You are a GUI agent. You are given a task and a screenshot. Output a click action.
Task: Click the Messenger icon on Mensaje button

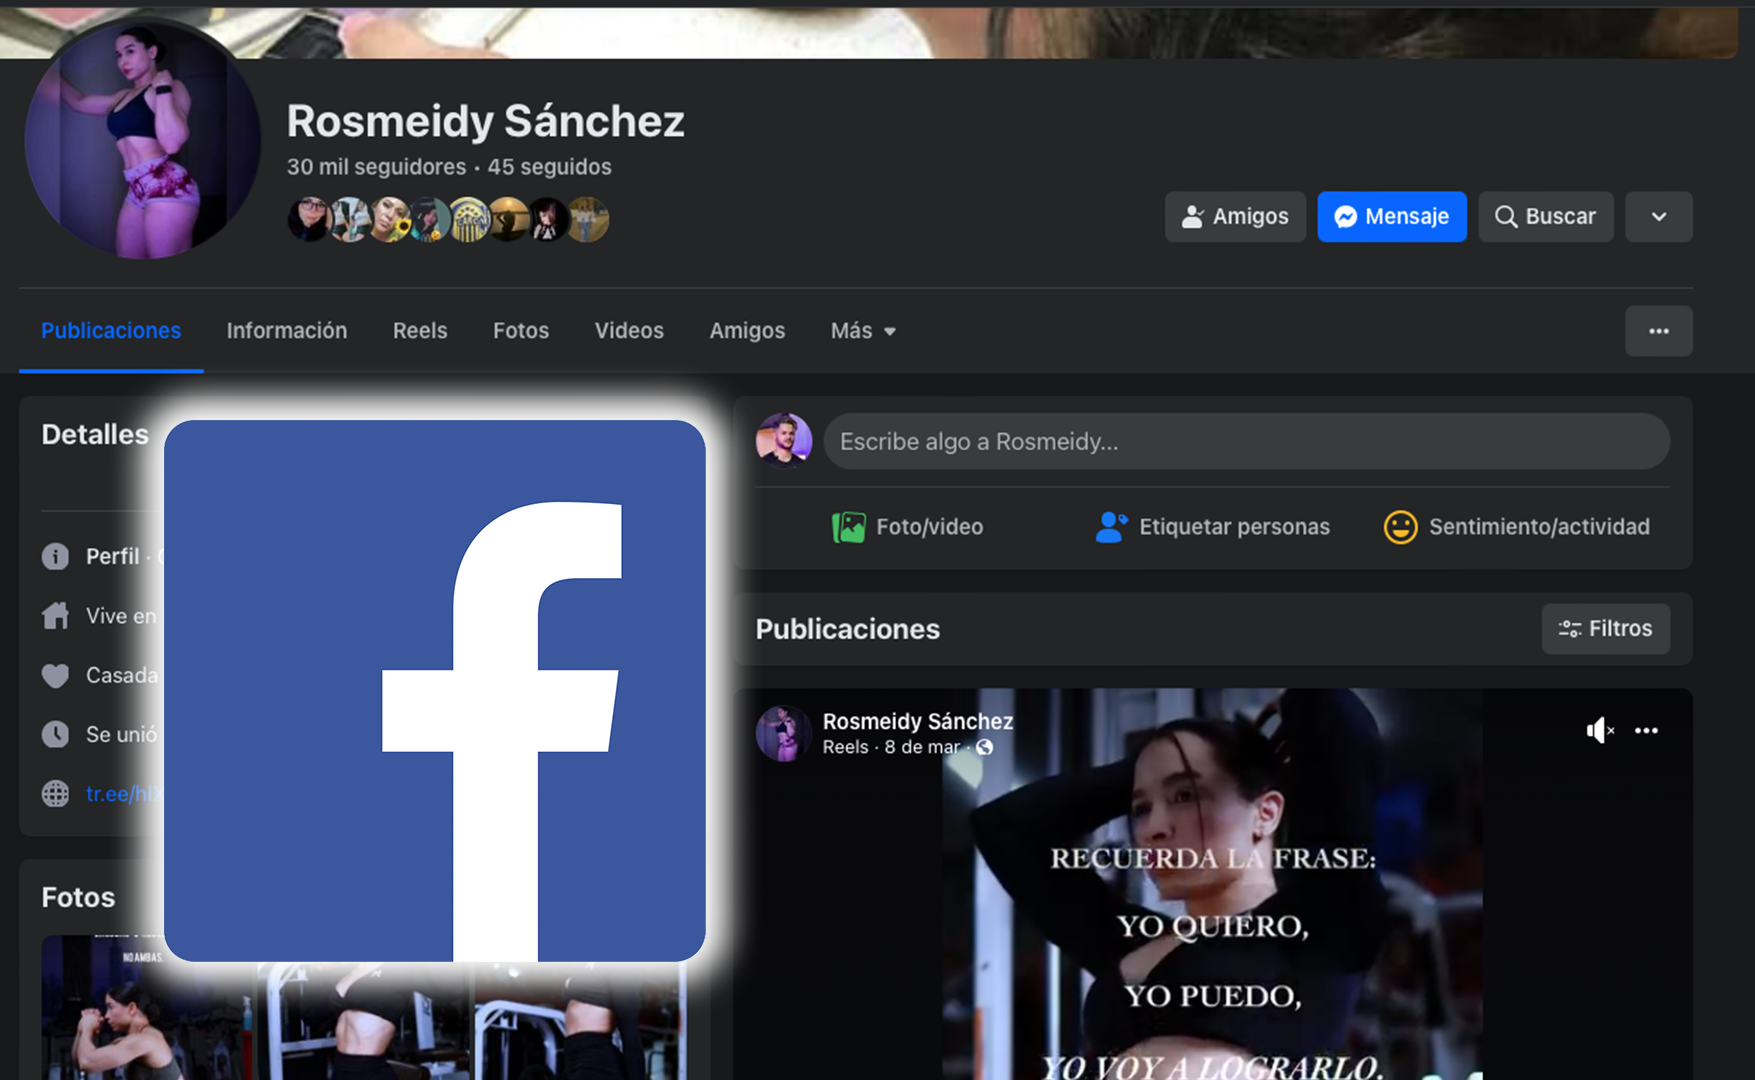click(1345, 216)
